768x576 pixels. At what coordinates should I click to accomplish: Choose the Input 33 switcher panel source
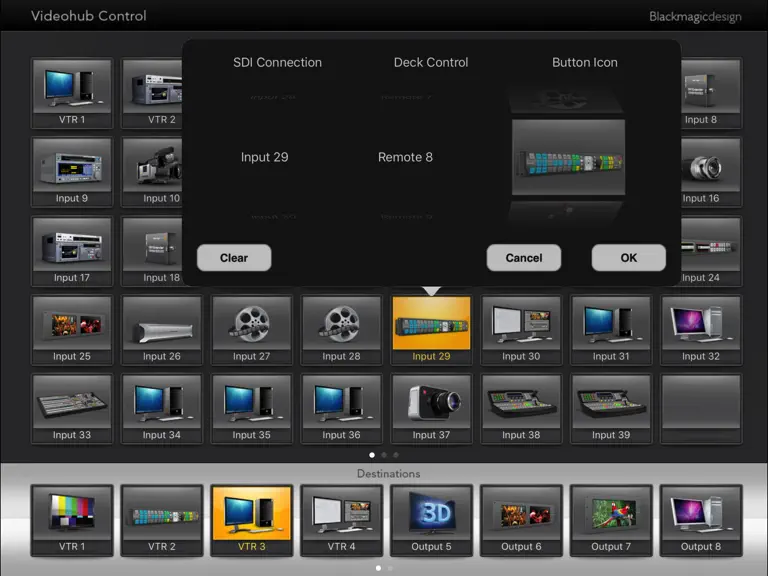pyautogui.click(x=72, y=408)
